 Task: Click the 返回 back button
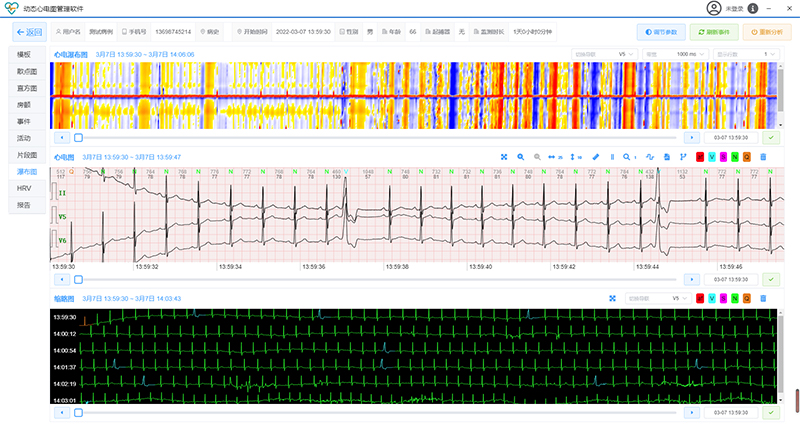click(x=27, y=32)
